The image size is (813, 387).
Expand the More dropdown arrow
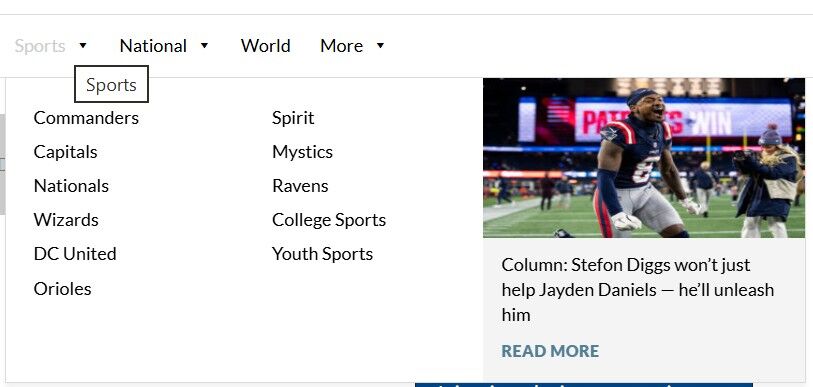point(380,46)
